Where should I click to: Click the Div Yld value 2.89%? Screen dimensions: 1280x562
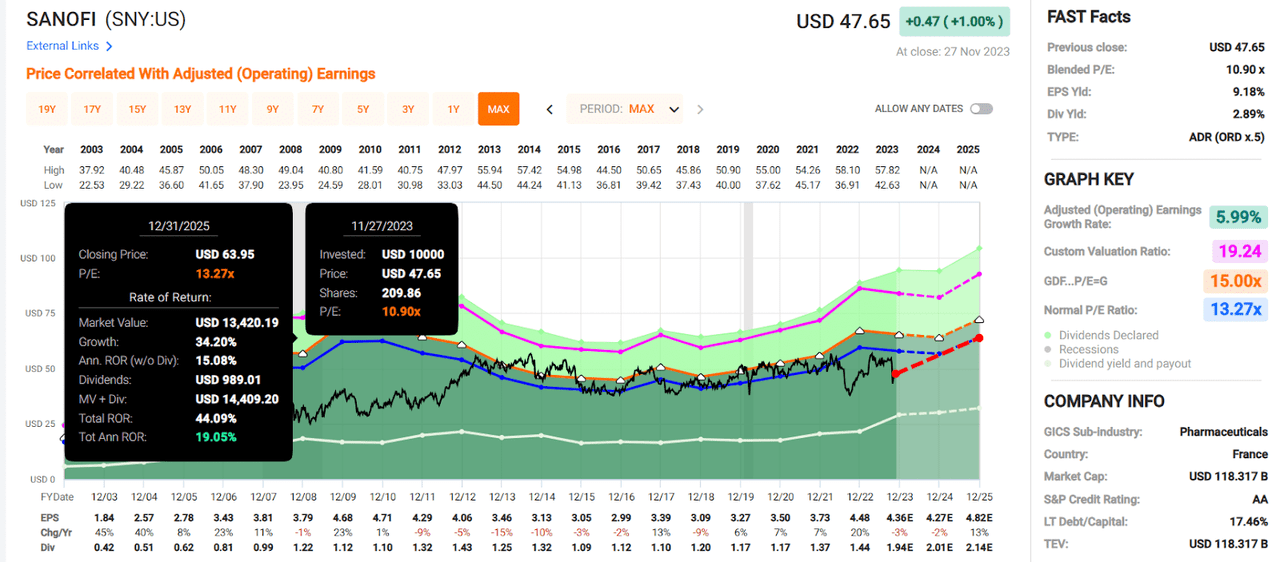pyautogui.click(x=1247, y=113)
